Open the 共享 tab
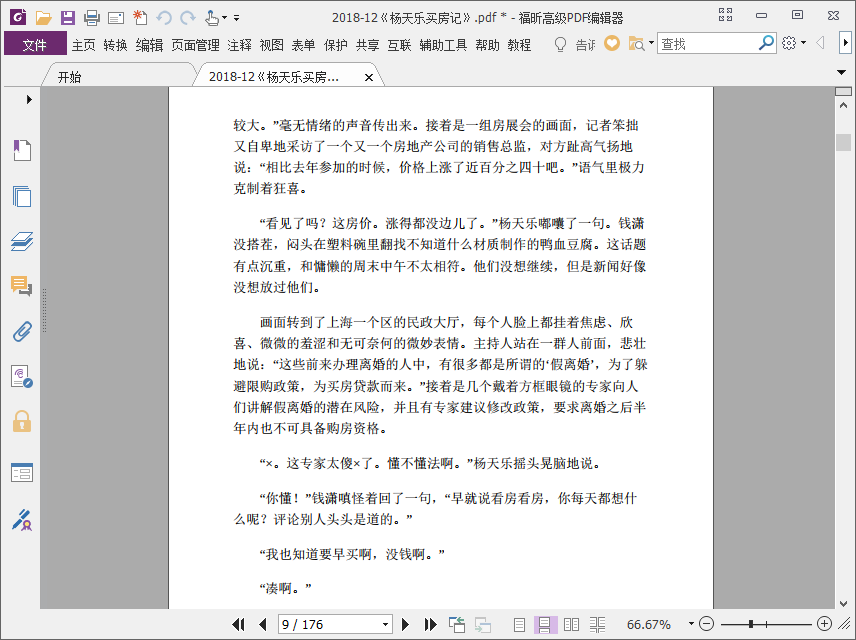This screenshot has height=640, width=856. pyautogui.click(x=367, y=45)
